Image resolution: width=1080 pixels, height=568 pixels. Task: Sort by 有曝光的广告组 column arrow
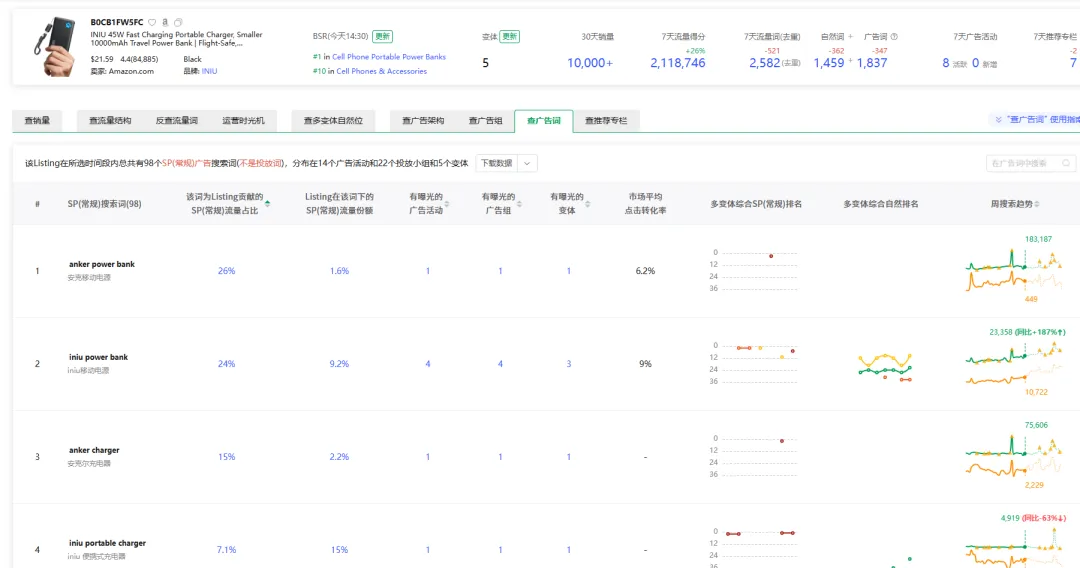click(519, 204)
